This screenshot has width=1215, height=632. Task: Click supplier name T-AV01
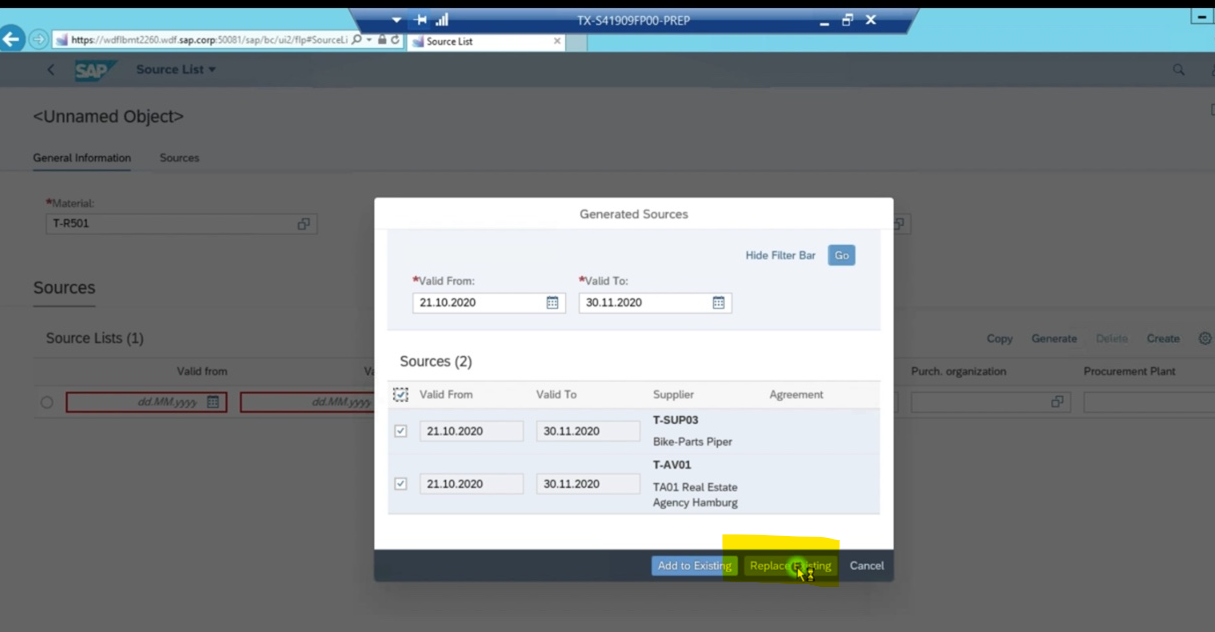click(672, 465)
